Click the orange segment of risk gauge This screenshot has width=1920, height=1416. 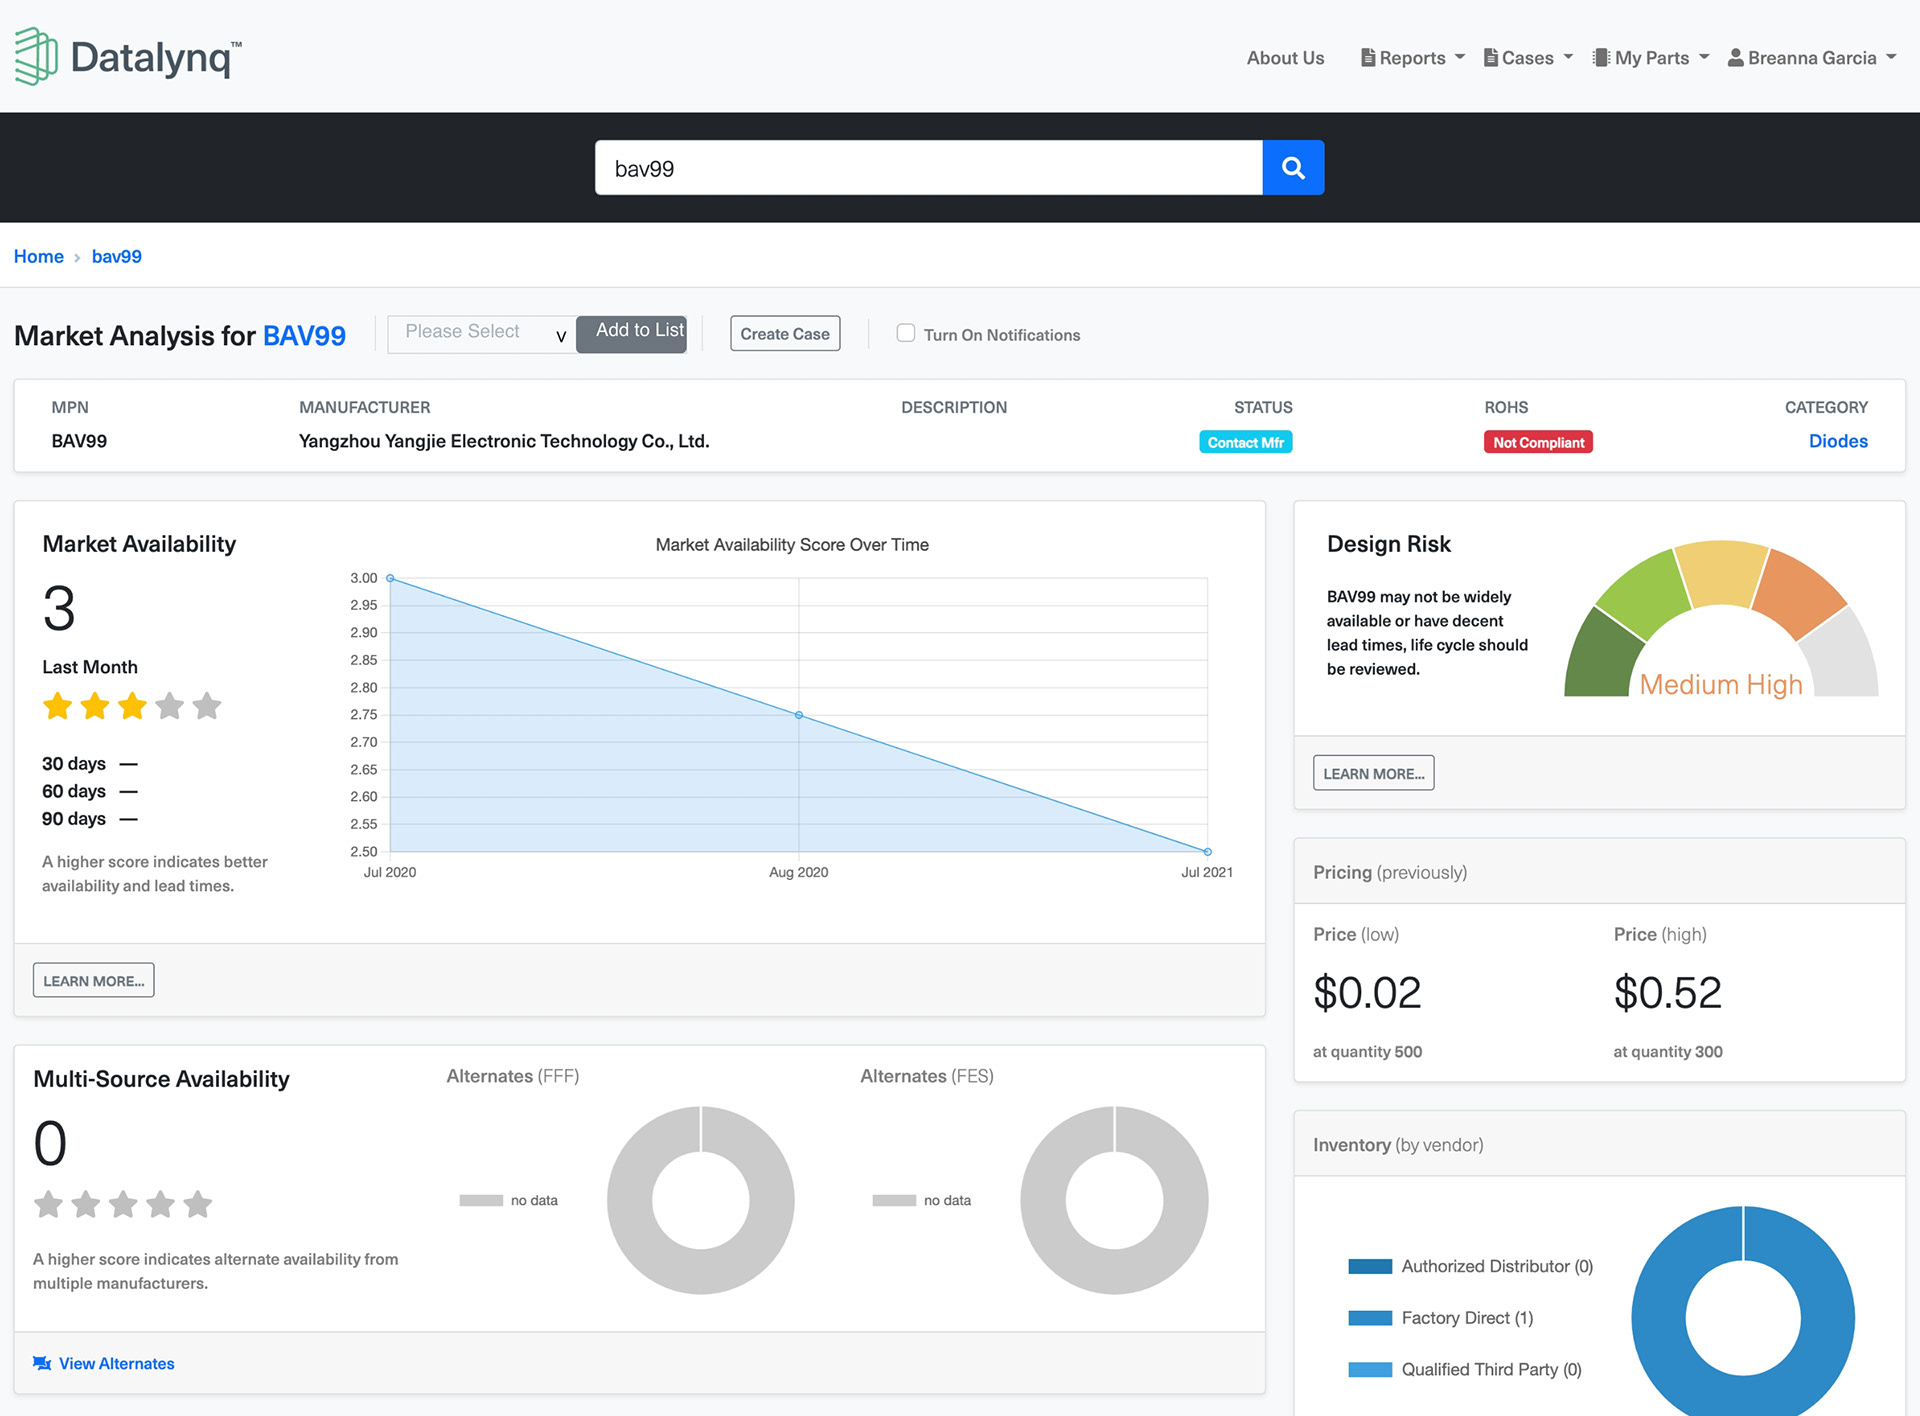[x=1801, y=592]
